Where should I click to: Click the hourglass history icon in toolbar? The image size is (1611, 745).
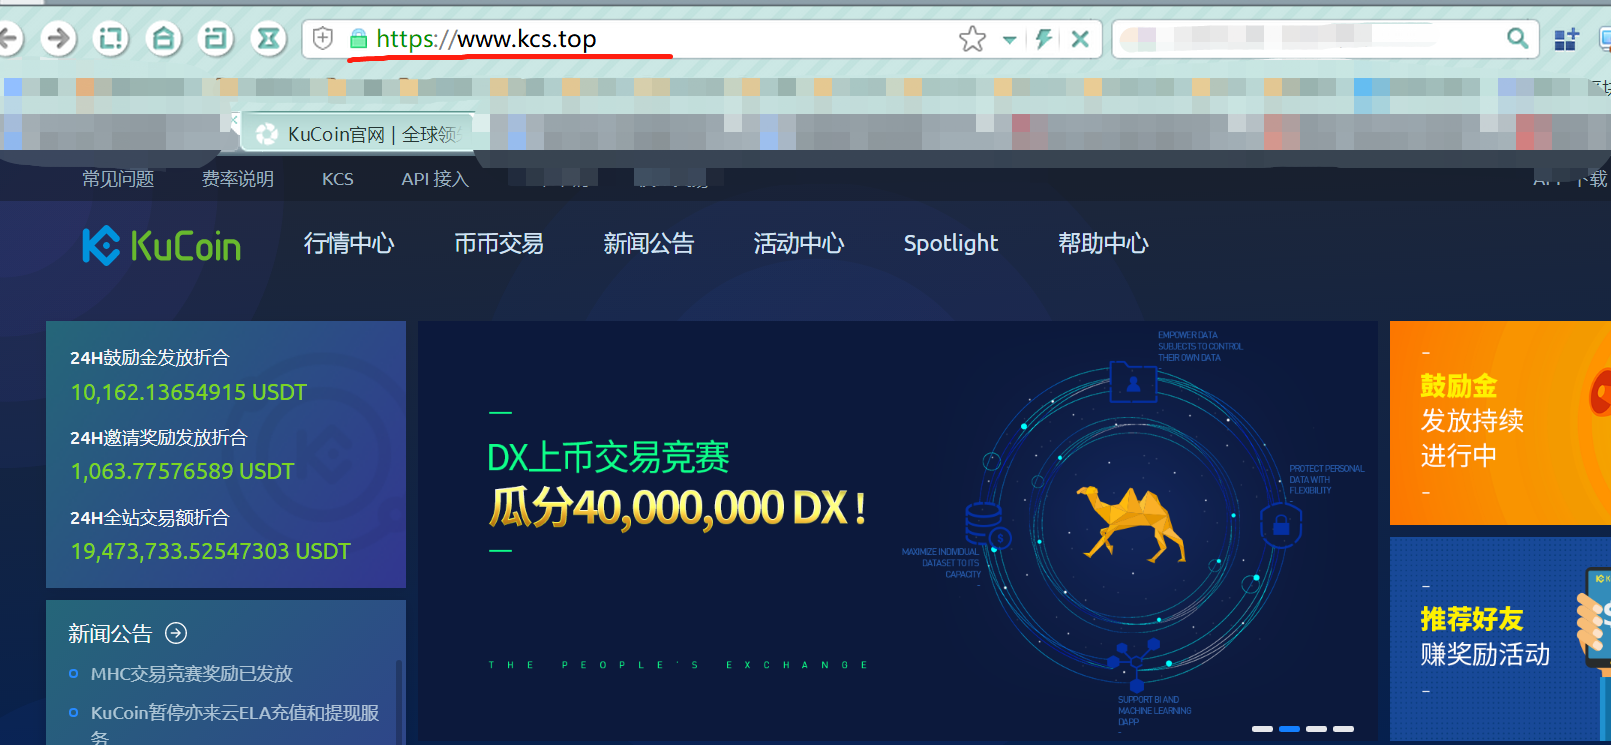(x=269, y=39)
